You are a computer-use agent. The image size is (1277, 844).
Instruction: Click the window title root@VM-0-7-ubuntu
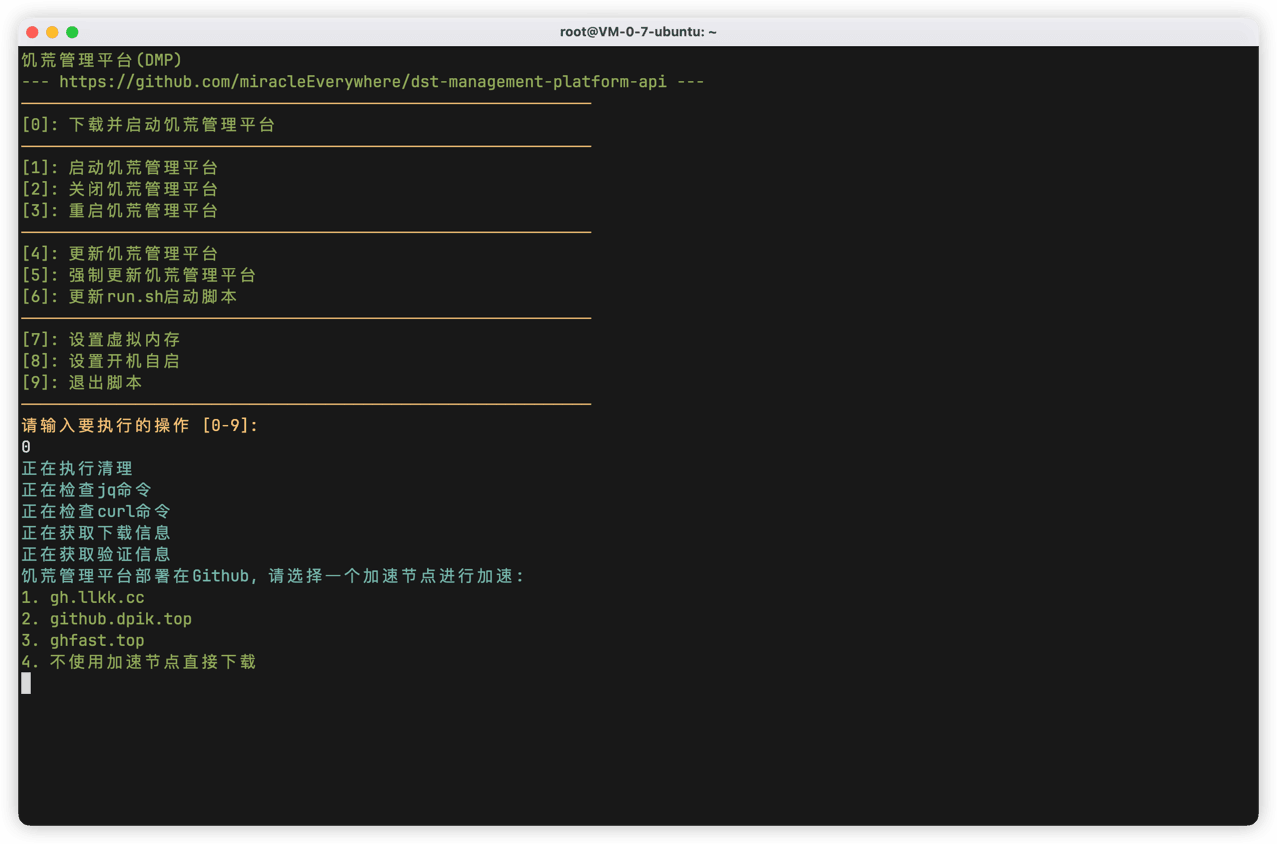[638, 32]
